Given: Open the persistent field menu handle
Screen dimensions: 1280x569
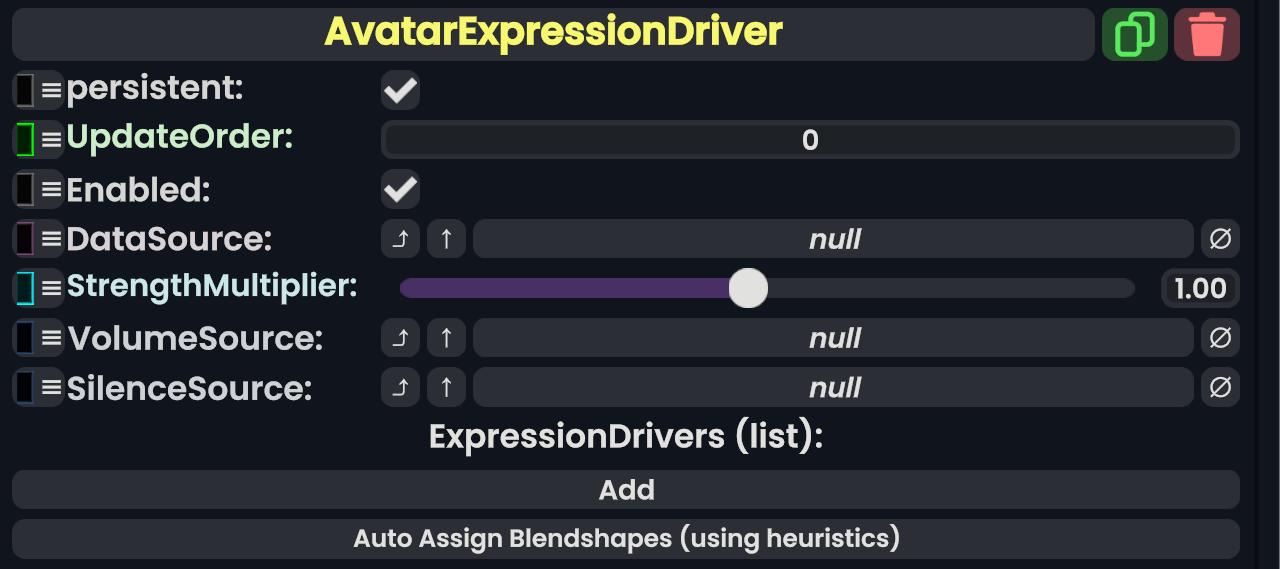Looking at the screenshot, I should coord(51,91).
